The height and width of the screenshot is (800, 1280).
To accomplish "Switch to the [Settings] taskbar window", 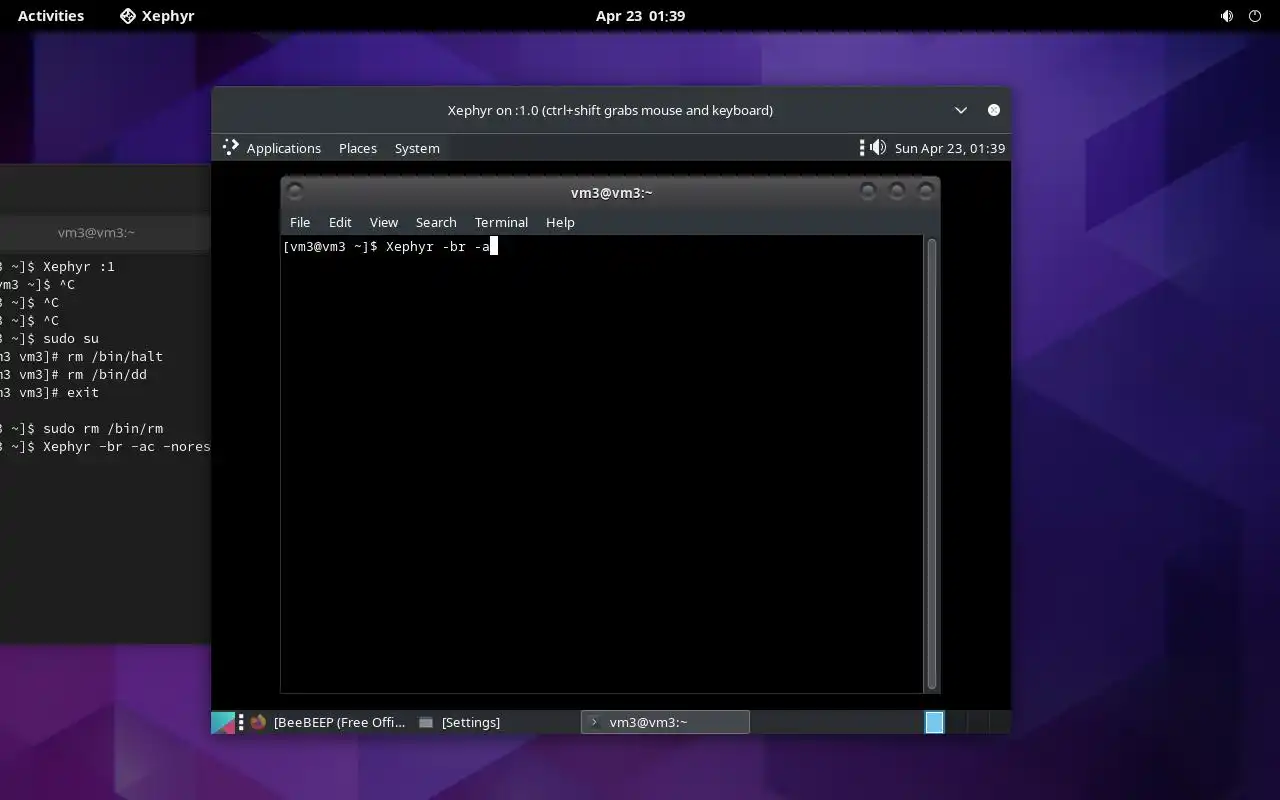I will (460, 722).
